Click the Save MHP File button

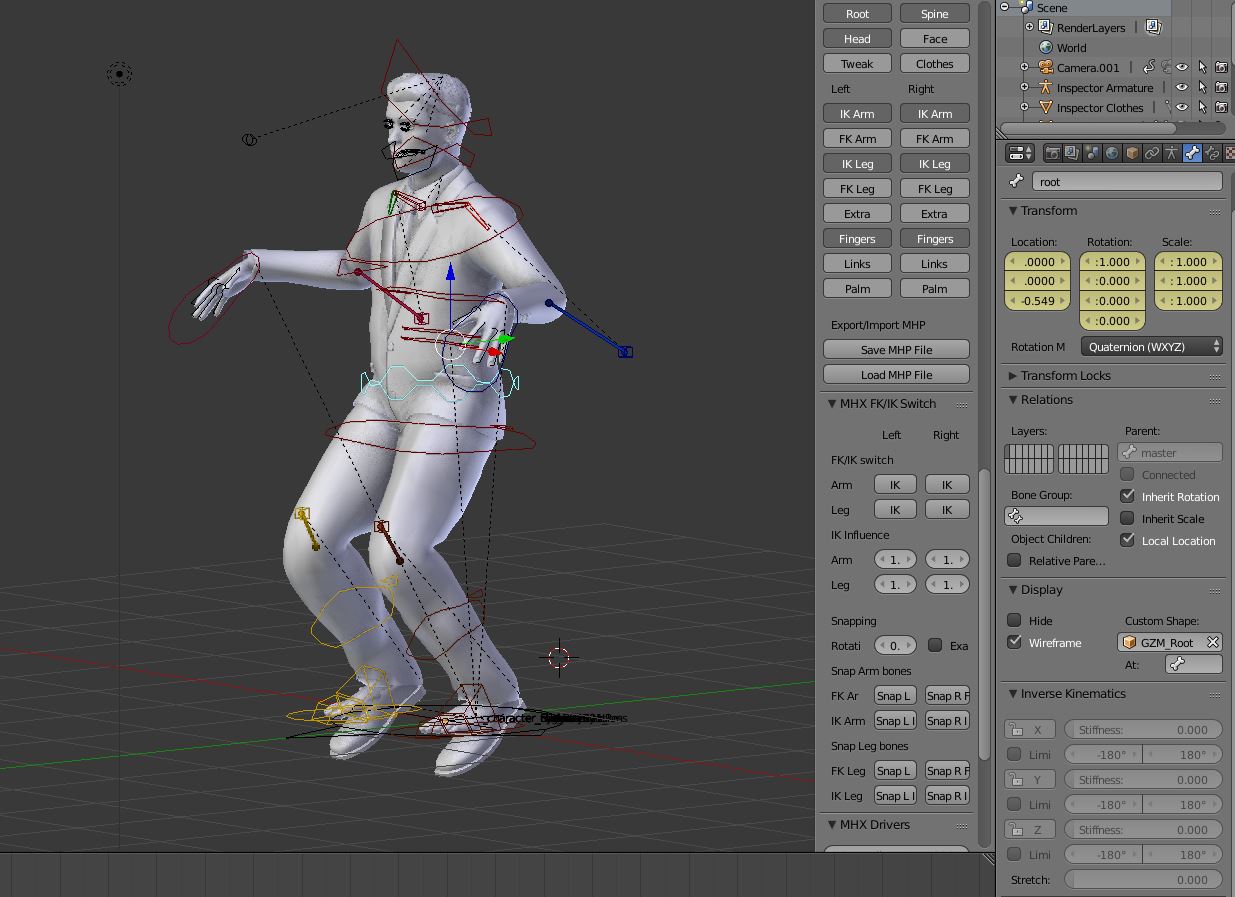[896, 349]
